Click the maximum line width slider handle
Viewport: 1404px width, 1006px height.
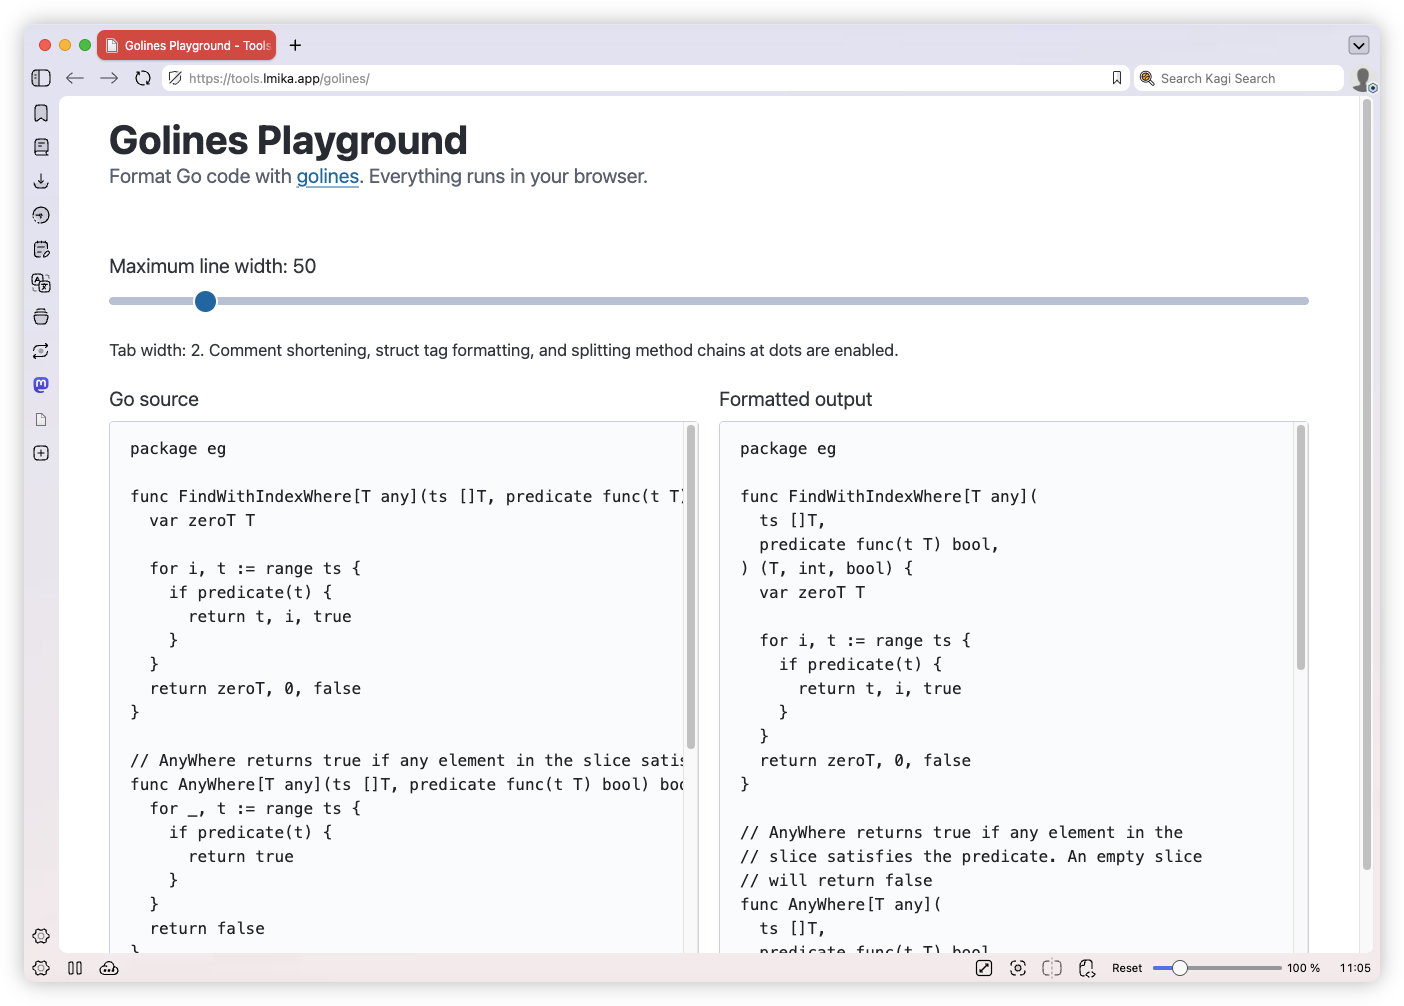point(205,301)
